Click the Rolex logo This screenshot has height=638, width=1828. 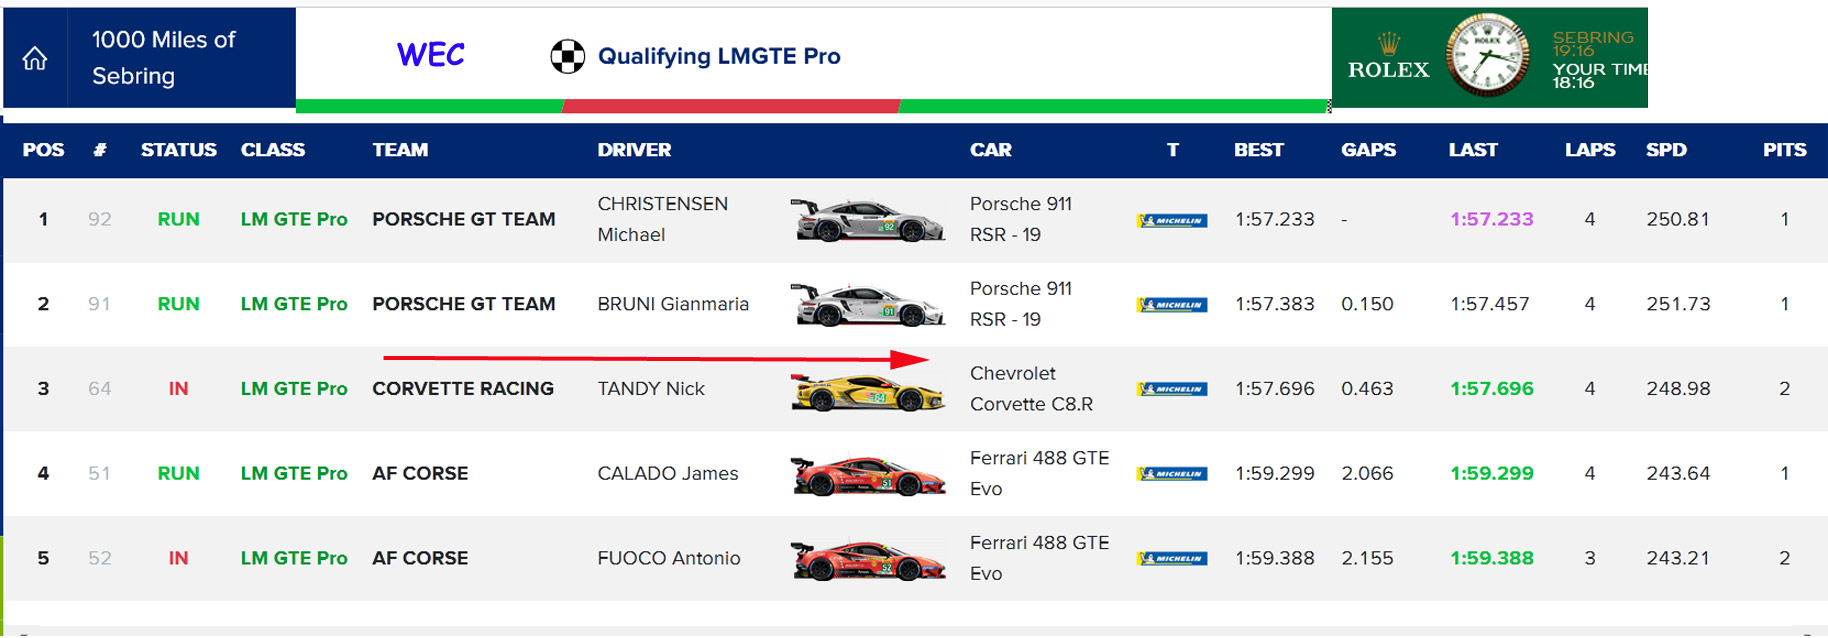[x=1388, y=58]
